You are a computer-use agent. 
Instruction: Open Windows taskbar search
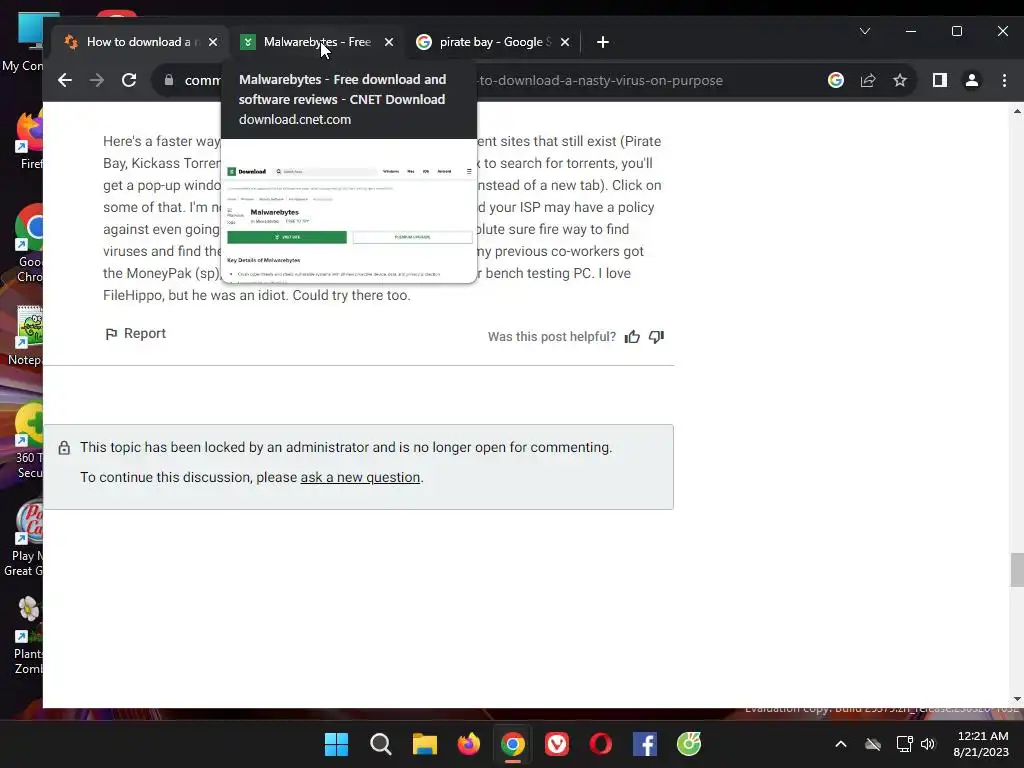point(380,744)
